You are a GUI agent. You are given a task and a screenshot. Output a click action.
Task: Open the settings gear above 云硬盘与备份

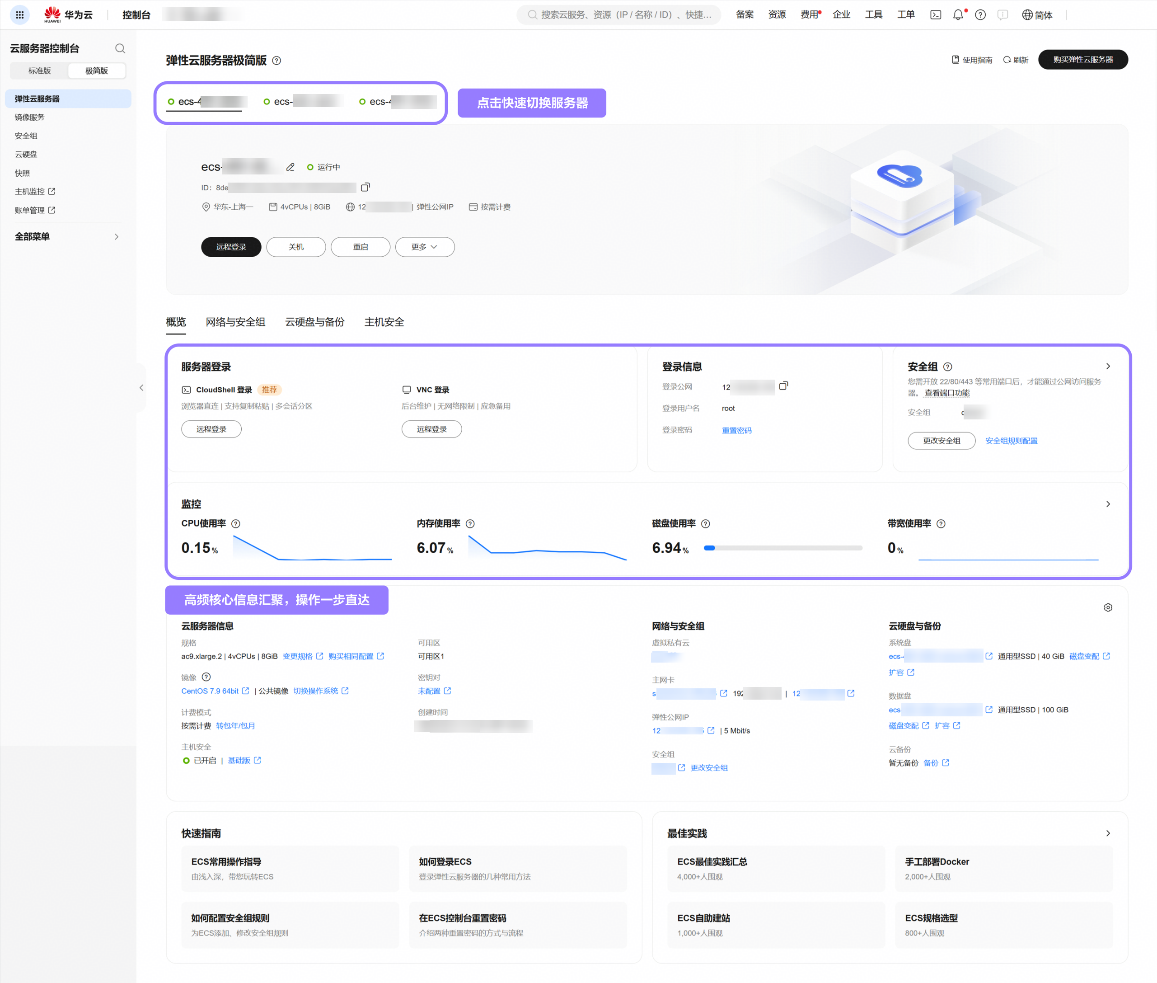[1108, 607]
